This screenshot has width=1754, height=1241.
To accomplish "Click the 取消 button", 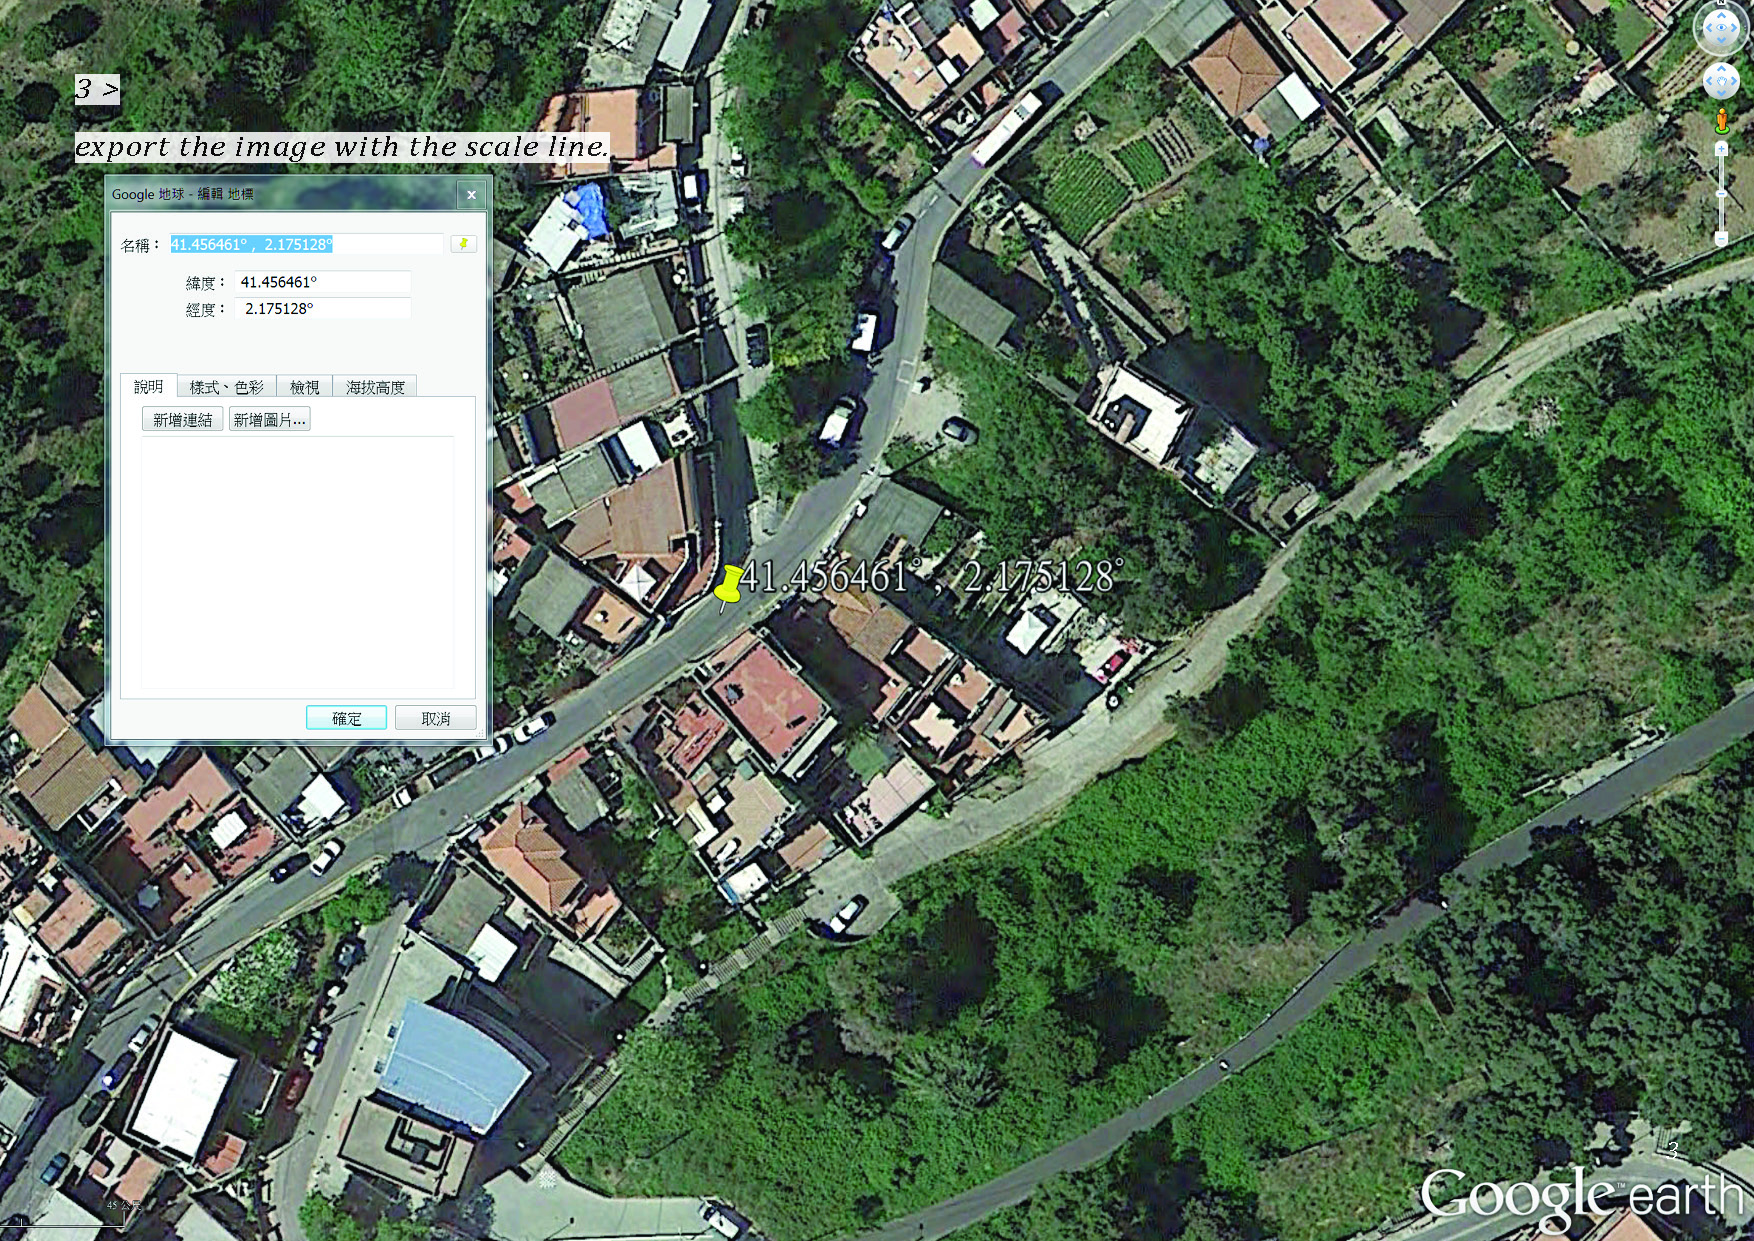I will point(435,718).
